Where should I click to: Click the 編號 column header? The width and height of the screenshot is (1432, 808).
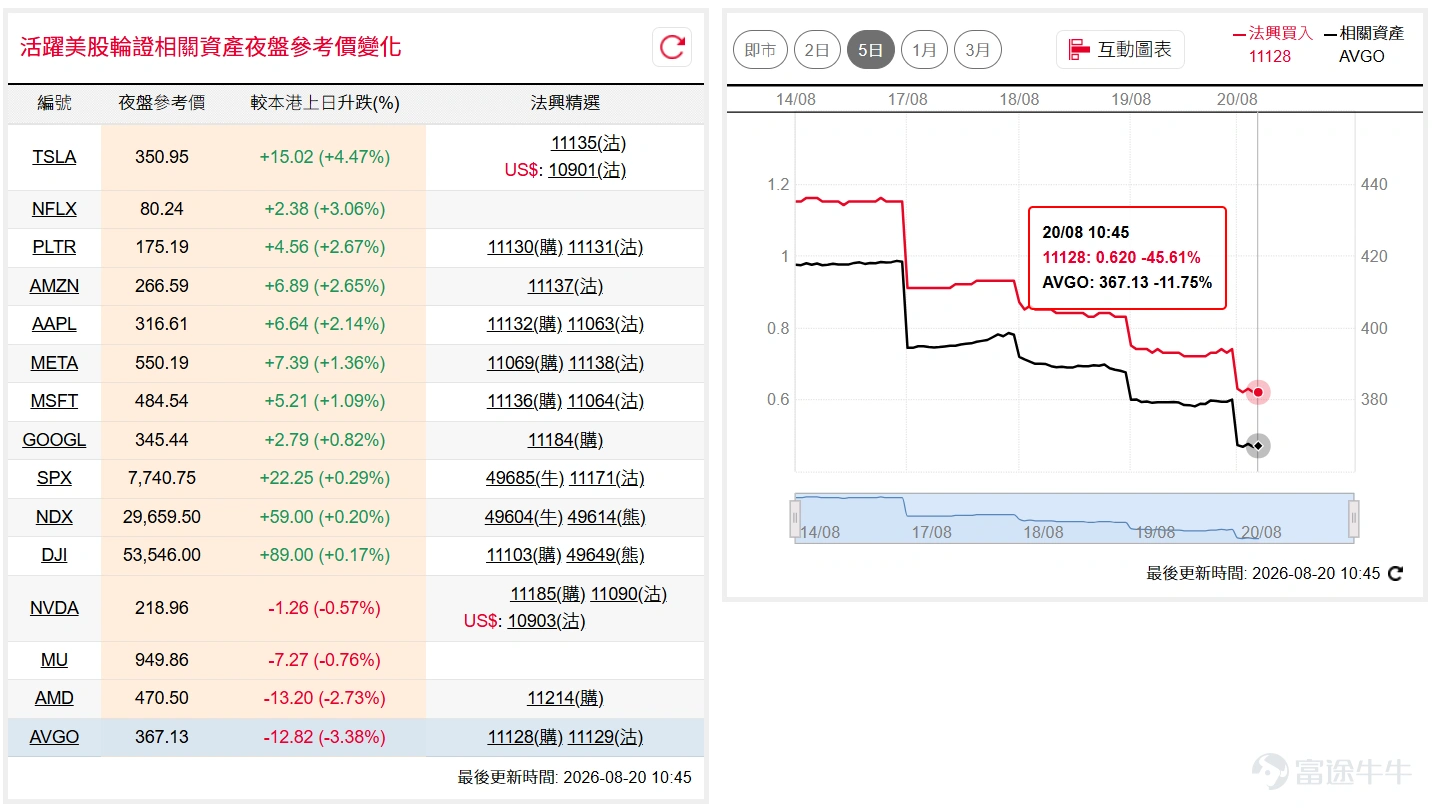point(54,103)
